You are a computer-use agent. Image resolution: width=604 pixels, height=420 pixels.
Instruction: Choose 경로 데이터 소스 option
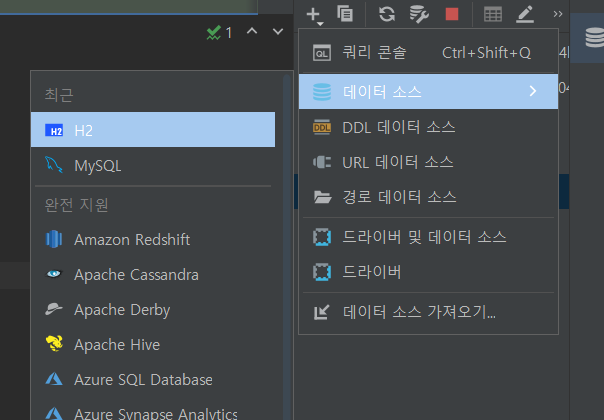point(428,197)
